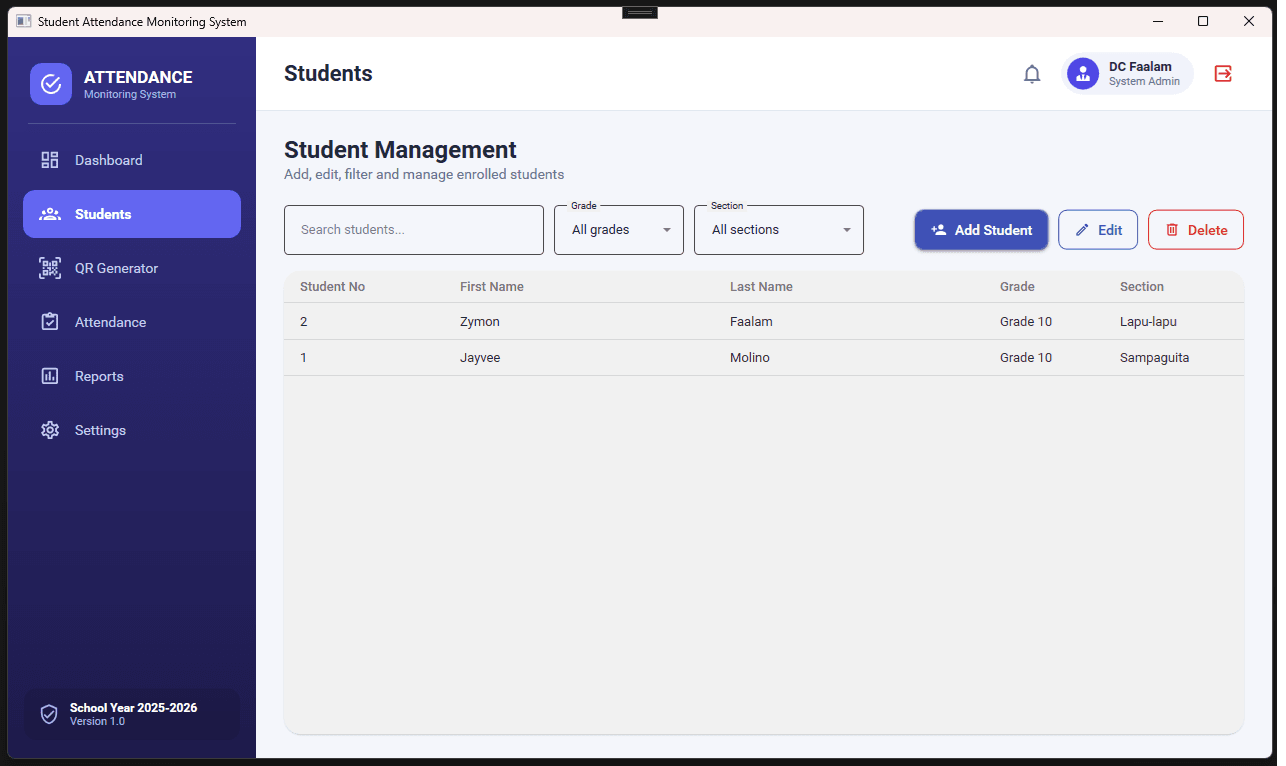The width and height of the screenshot is (1286, 766).
Task: Open the Reports section
Action: click(132, 376)
